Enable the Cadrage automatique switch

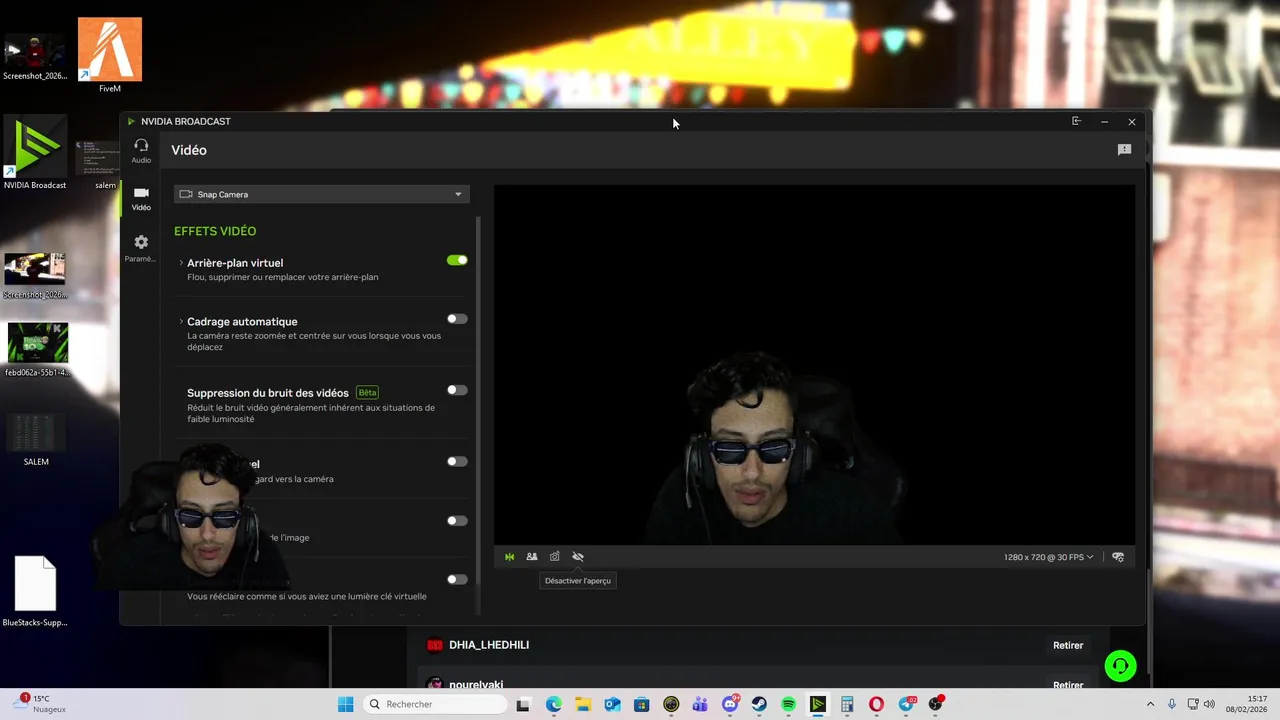[x=457, y=319]
